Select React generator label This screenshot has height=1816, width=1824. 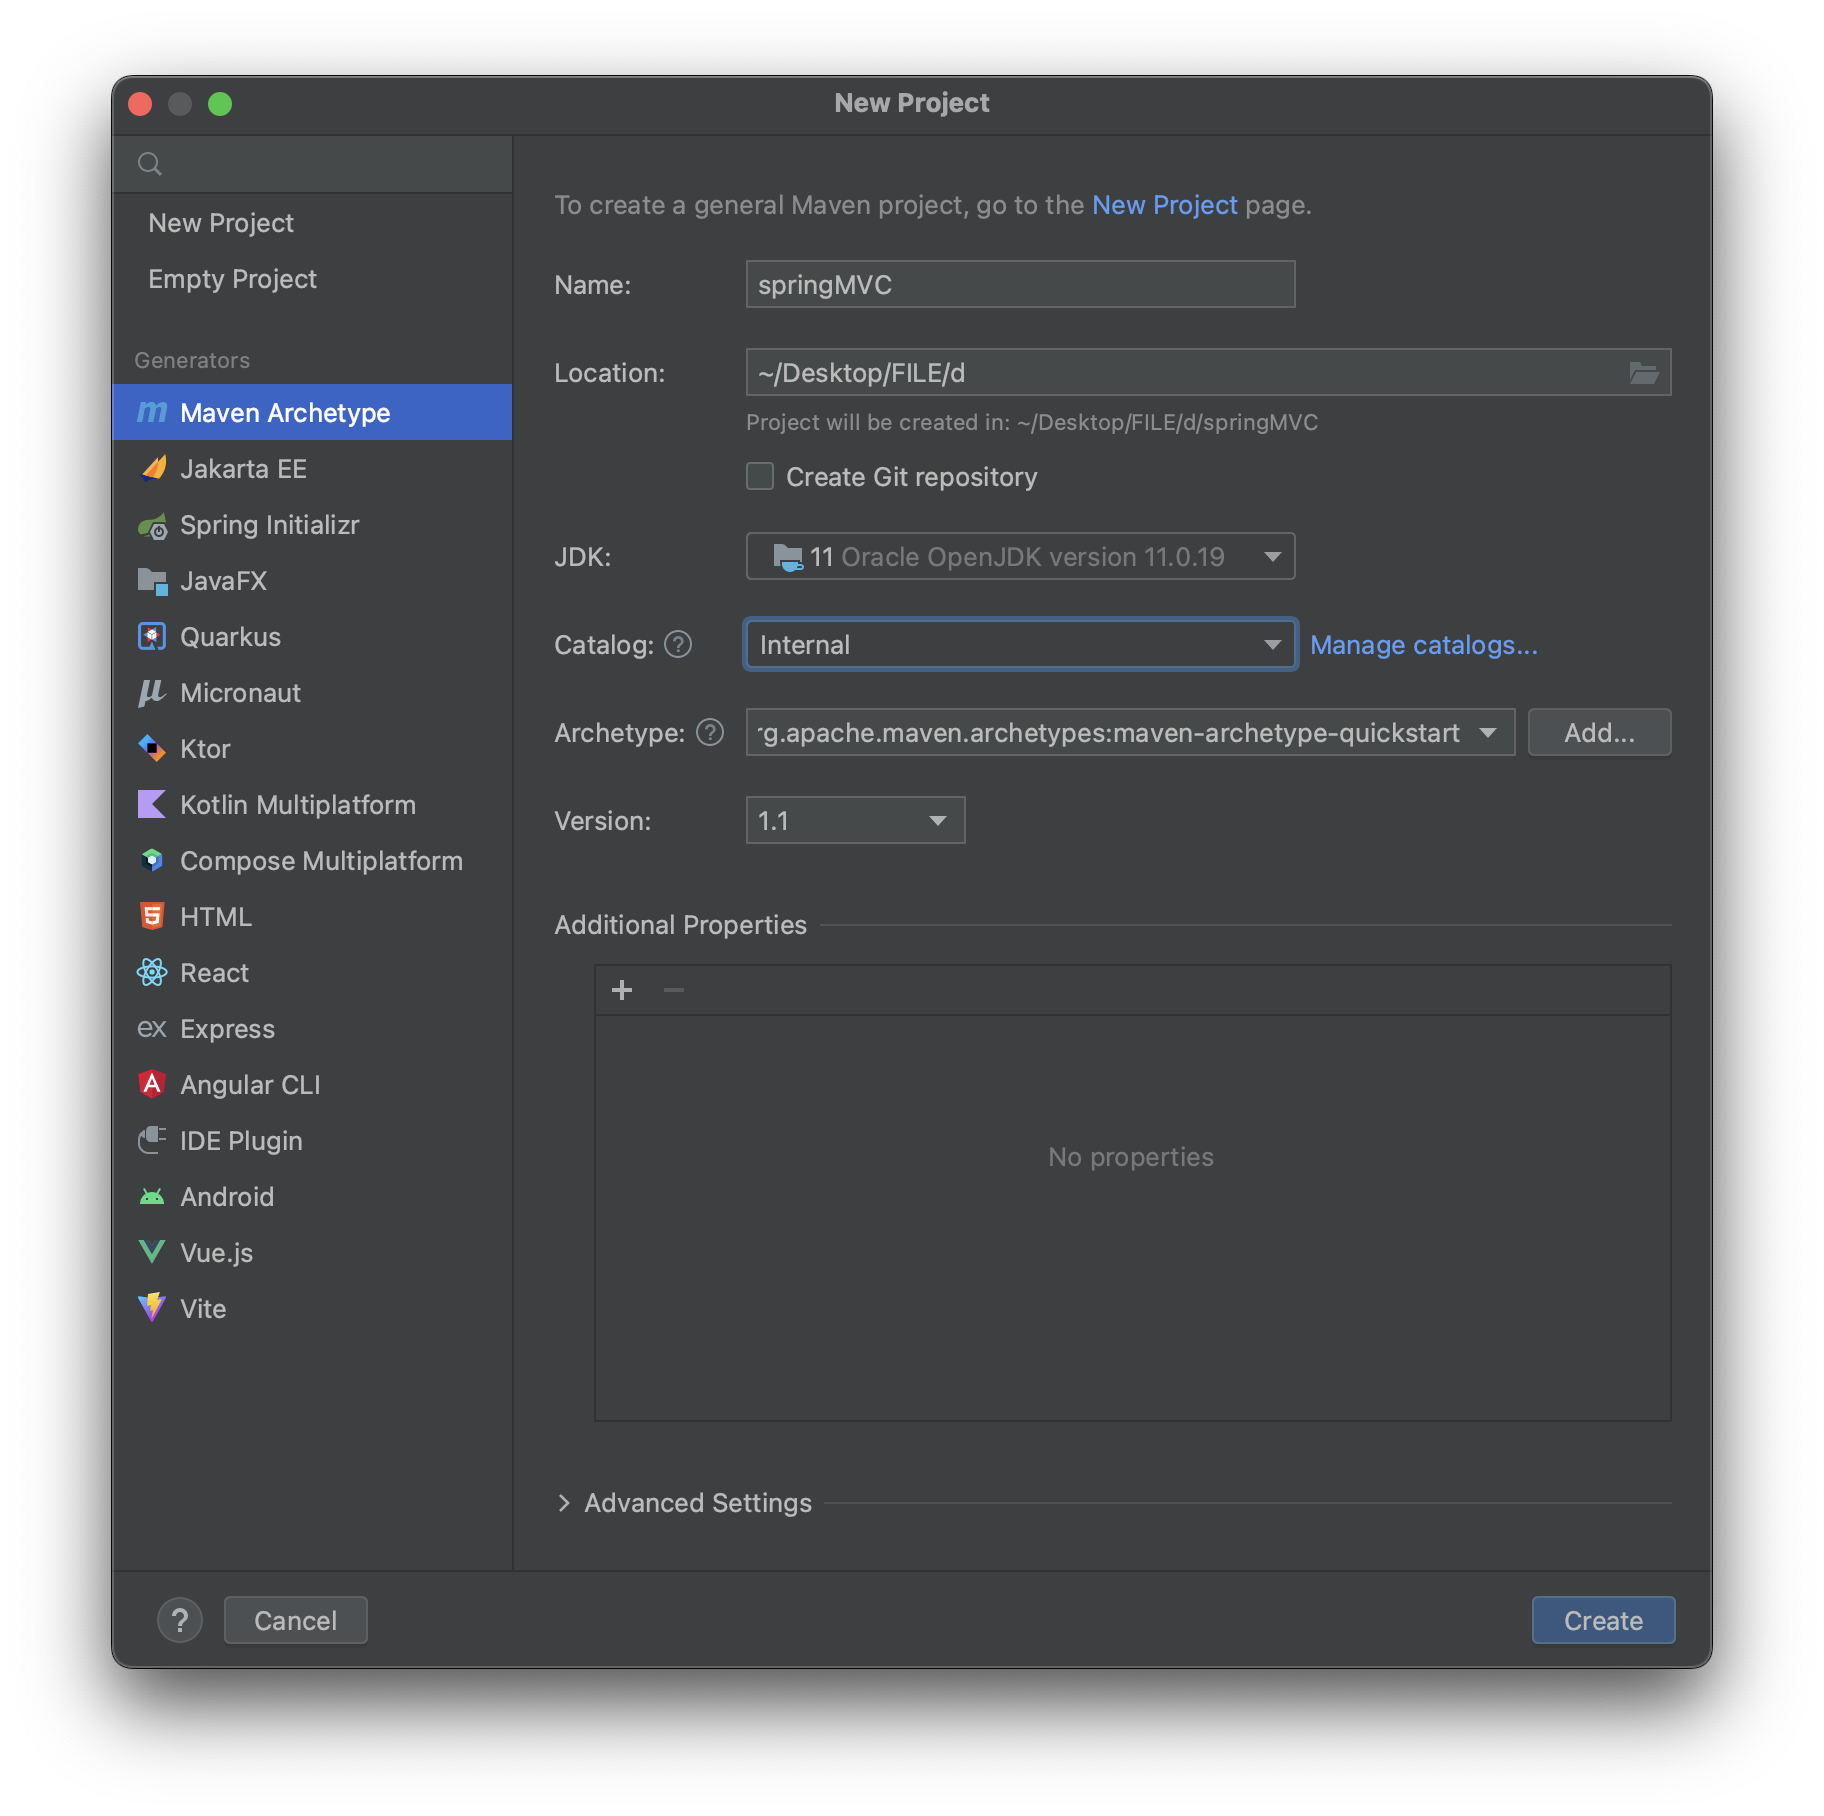pyautogui.click(x=214, y=973)
